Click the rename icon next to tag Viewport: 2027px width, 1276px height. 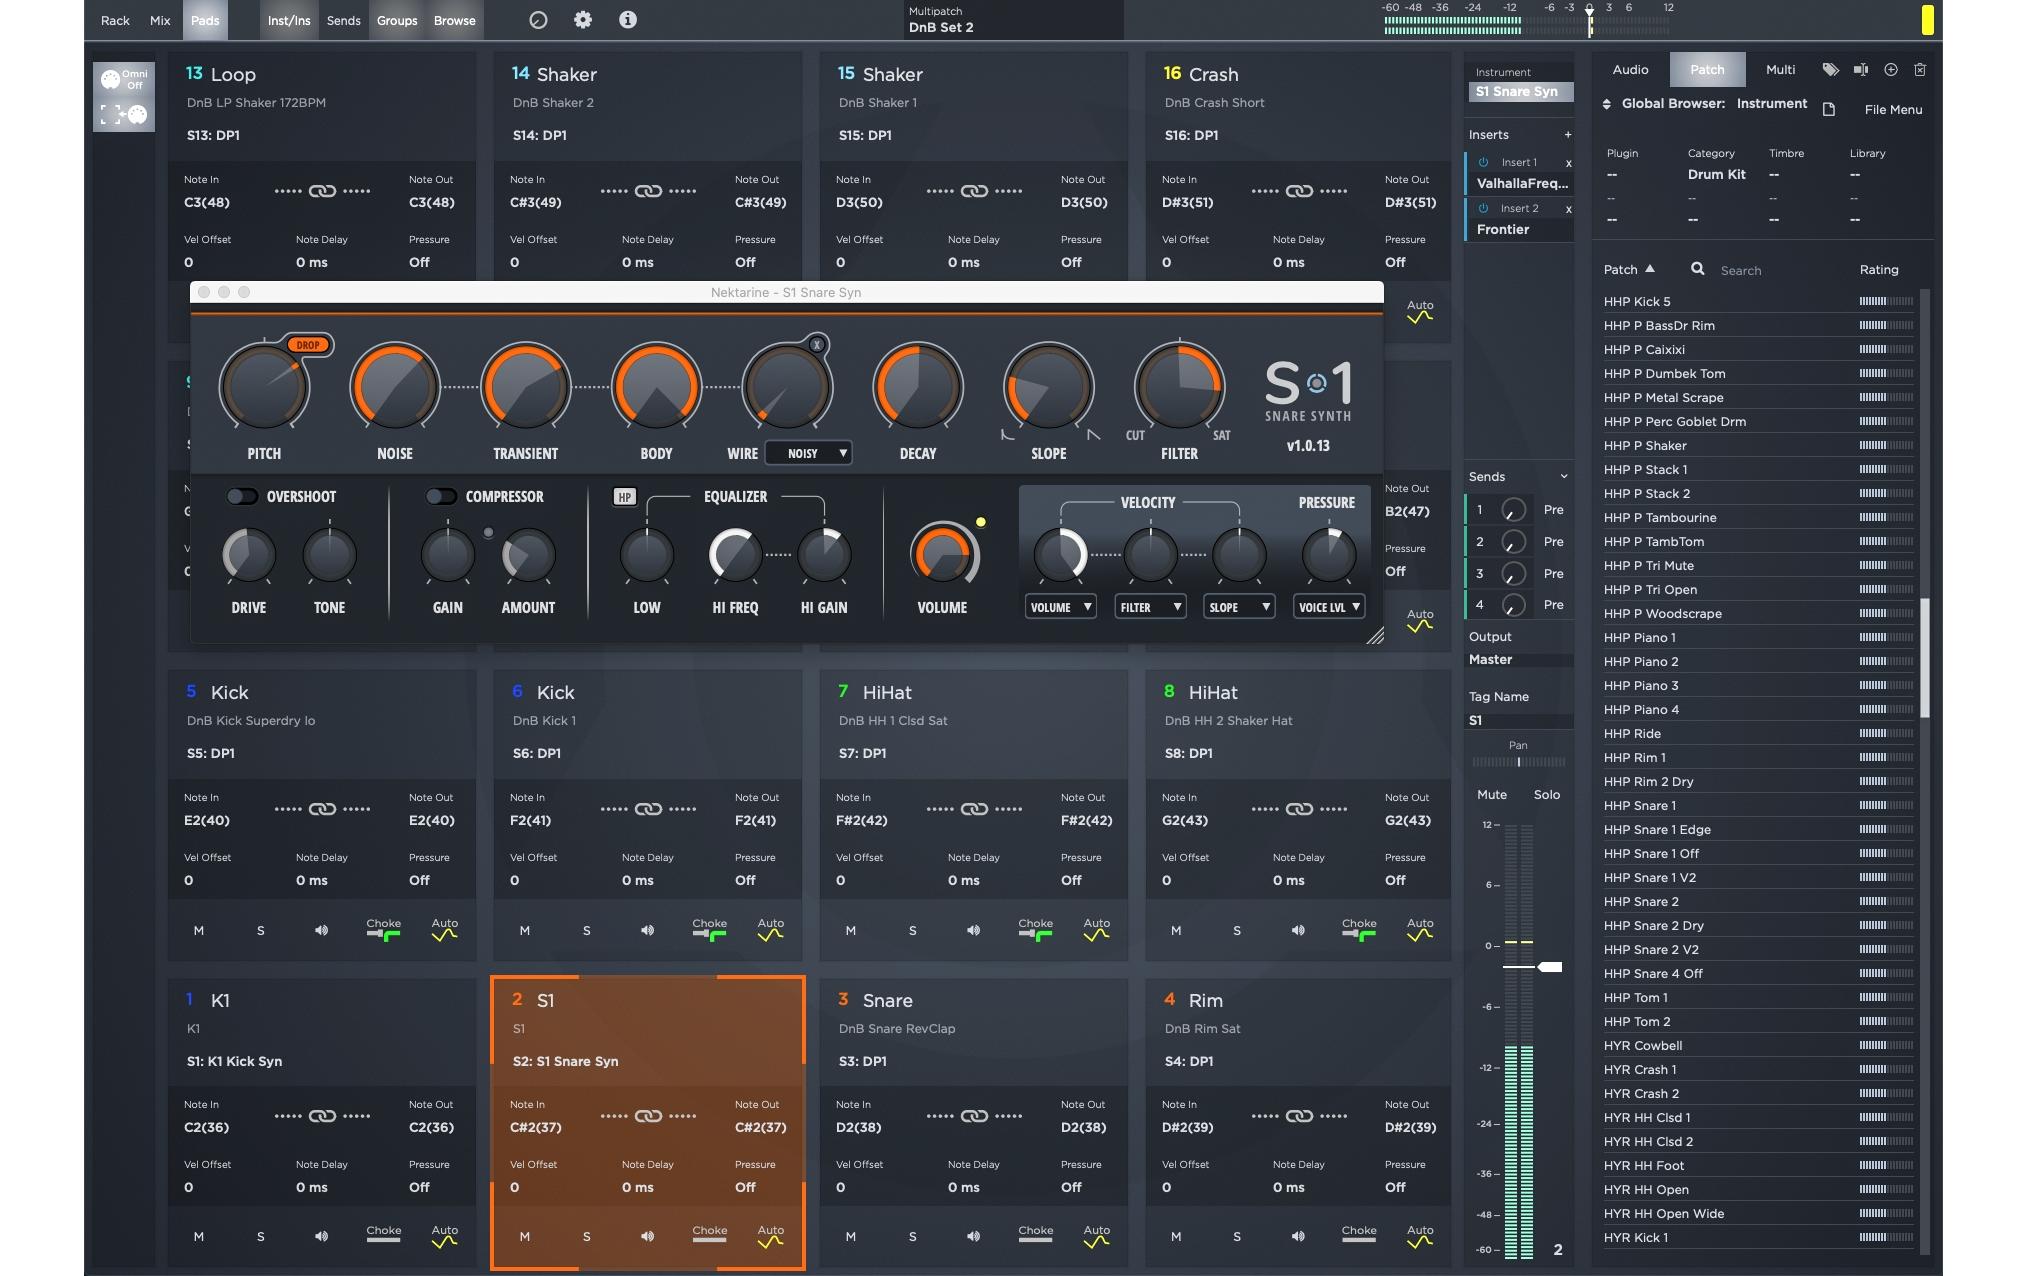pyautogui.click(x=1860, y=70)
